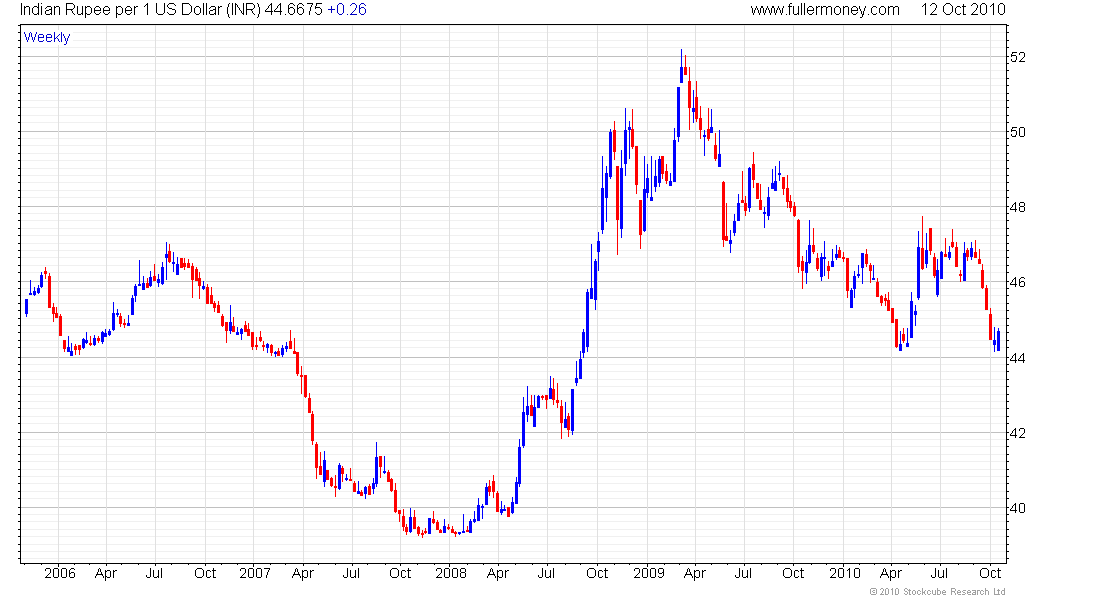Open the www.fullermoney.com link text
This screenshot has height=600, width=1100.
coord(825,10)
